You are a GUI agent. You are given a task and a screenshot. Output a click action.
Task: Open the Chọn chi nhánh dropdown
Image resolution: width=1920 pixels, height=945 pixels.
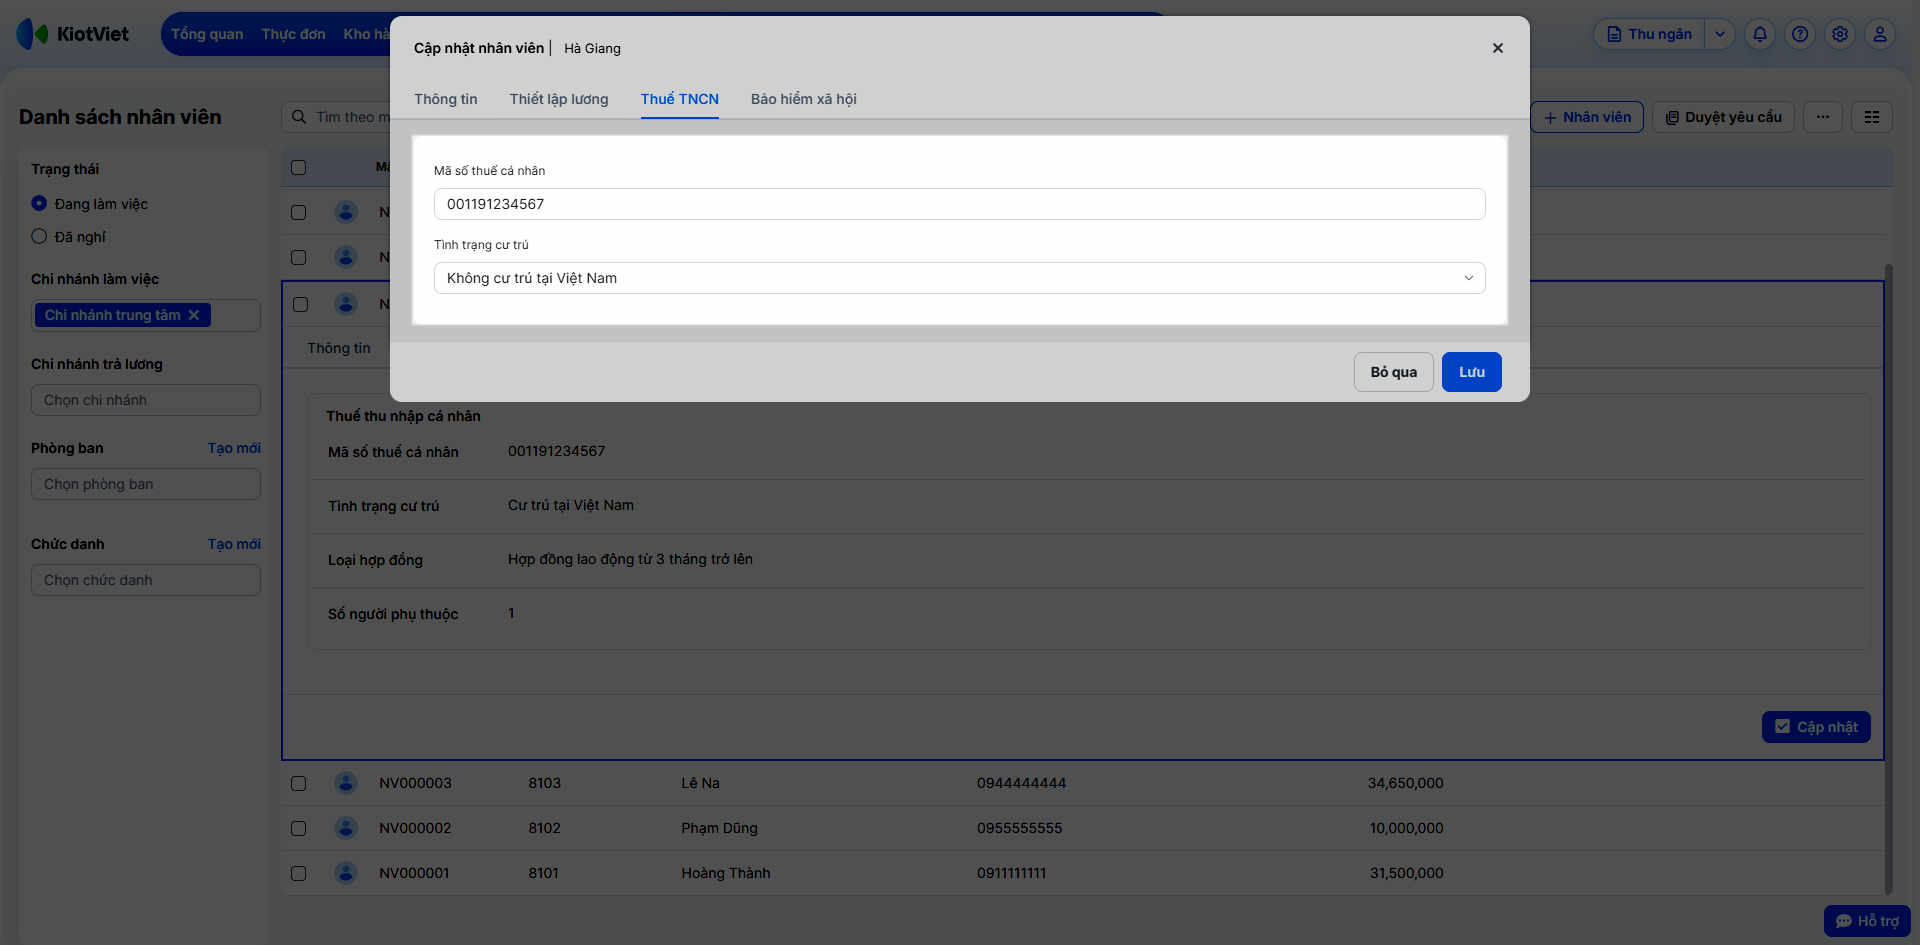(x=146, y=400)
